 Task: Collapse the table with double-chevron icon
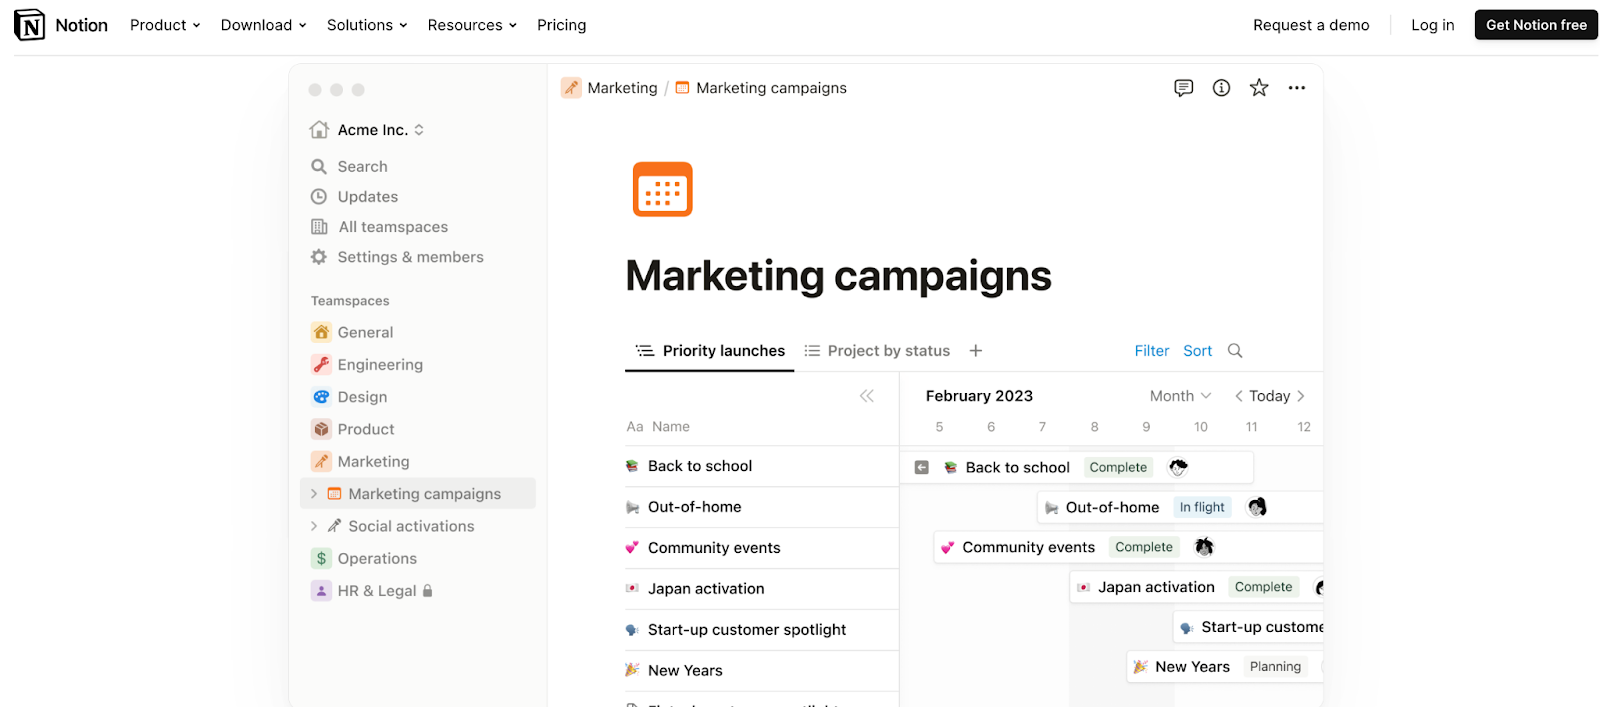[x=867, y=396]
